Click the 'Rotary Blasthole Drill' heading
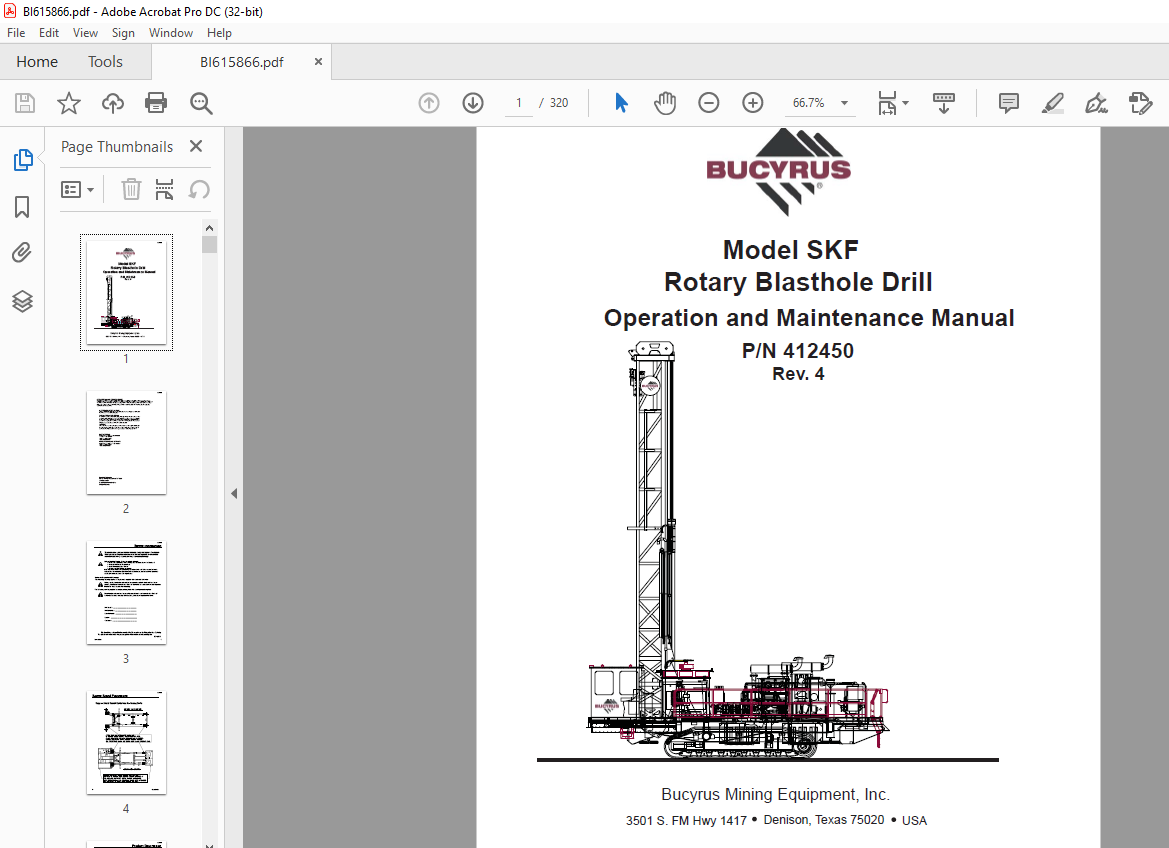 click(x=798, y=282)
